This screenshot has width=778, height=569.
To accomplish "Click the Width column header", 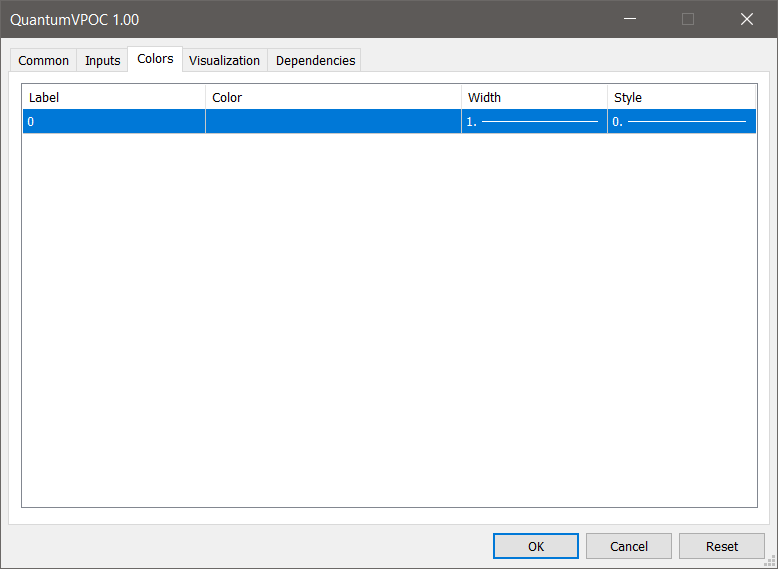I will pyautogui.click(x=534, y=97).
